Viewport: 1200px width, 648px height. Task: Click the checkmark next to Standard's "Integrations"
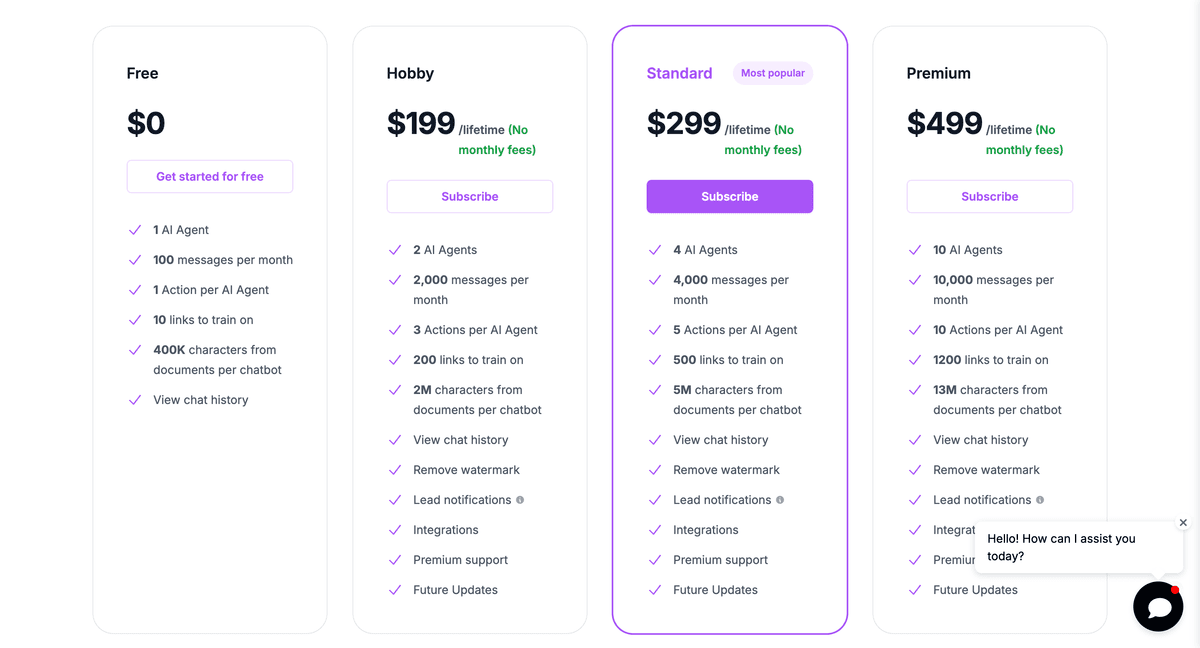tap(654, 529)
